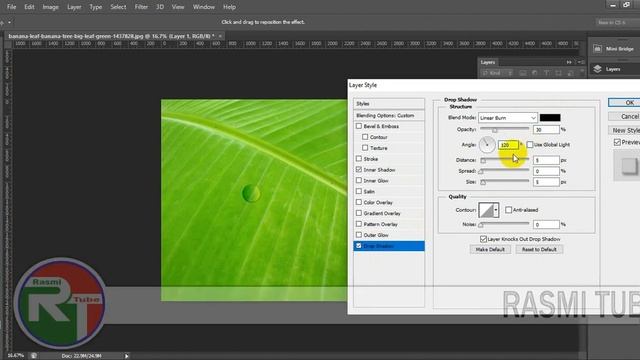Click the Noise slider track
This screenshot has width=640, height=360.
tap(504, 224)
